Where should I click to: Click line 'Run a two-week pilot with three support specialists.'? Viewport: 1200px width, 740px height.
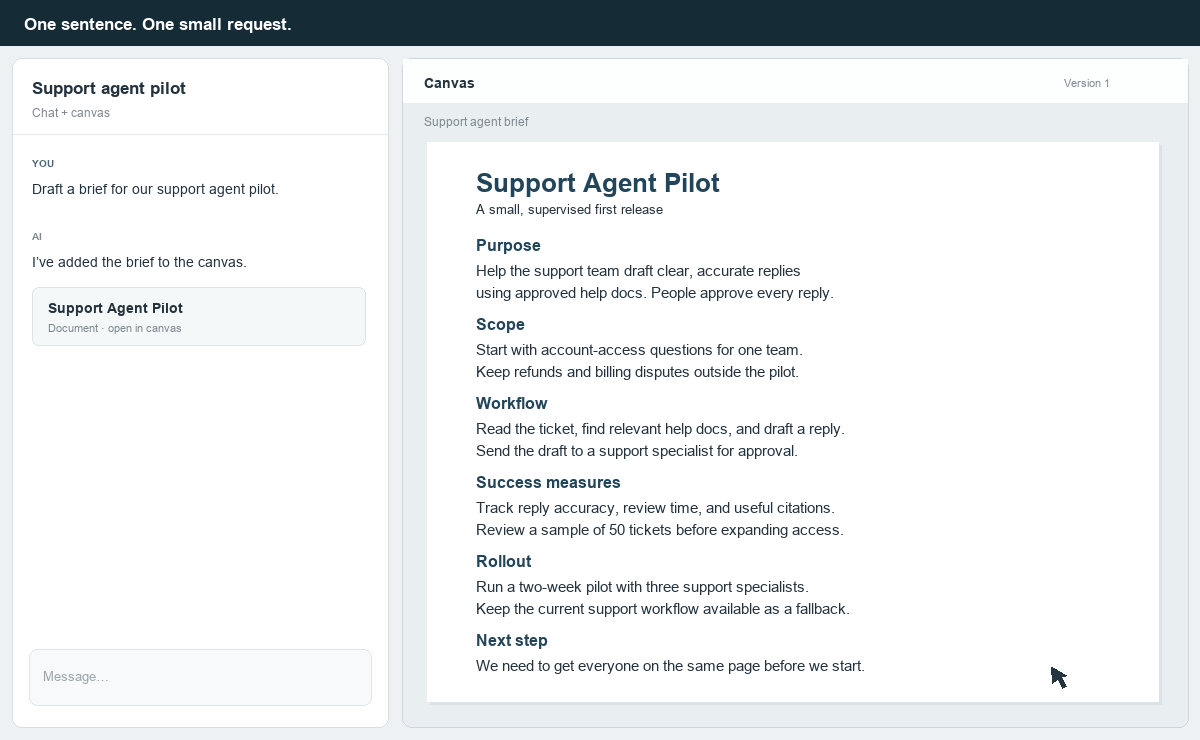(x=642, y=587)
